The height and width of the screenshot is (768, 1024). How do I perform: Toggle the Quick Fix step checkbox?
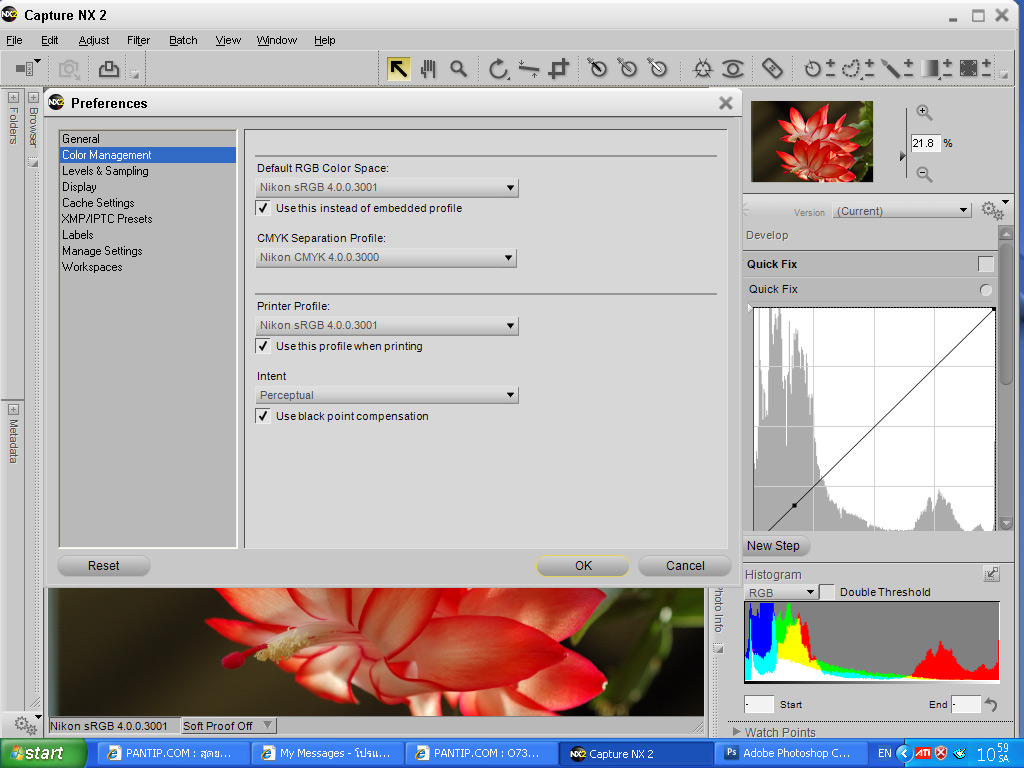pyautogui.click(x=985, y=264)
